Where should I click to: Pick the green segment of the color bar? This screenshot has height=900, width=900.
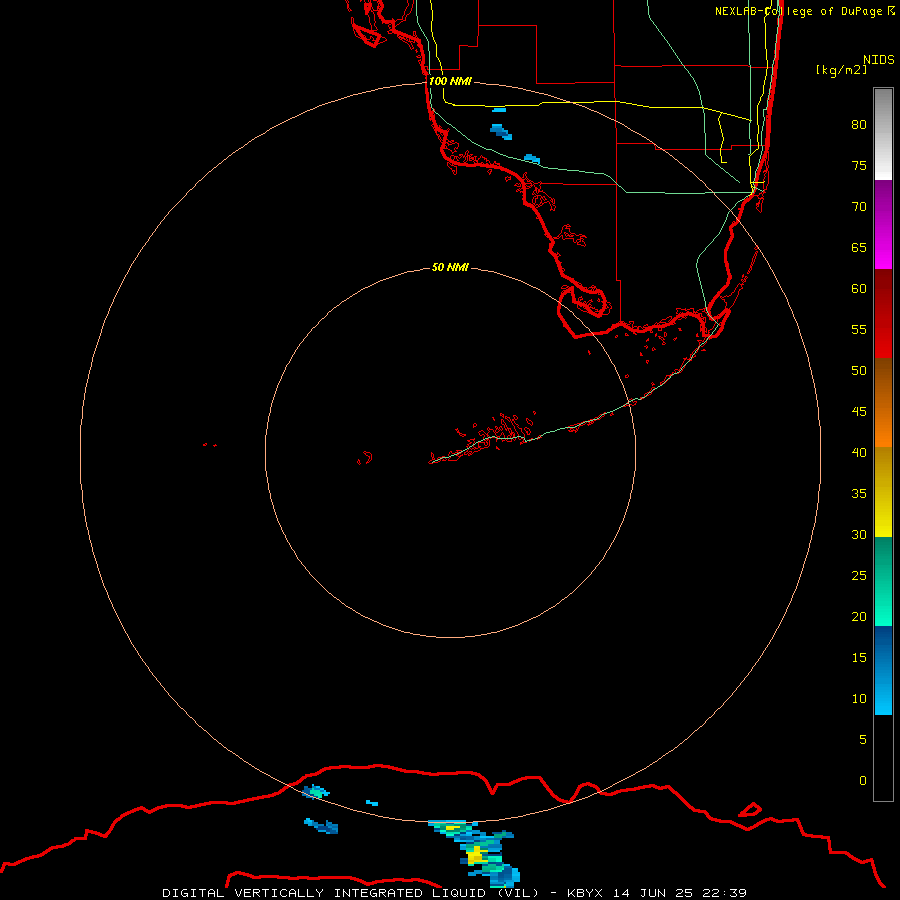[x=883, y=581]
